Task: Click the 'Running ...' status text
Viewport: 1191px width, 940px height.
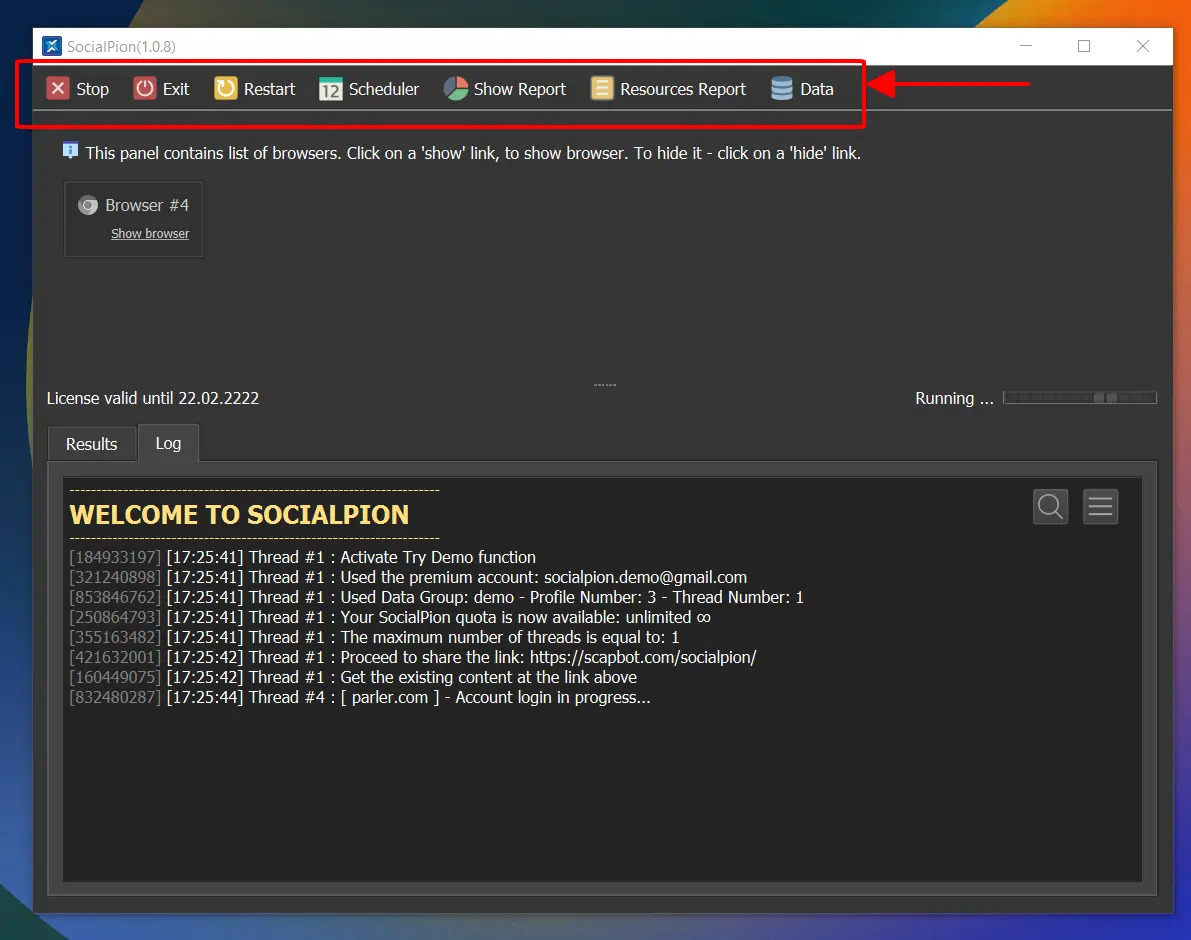Action: pos(954,399)
